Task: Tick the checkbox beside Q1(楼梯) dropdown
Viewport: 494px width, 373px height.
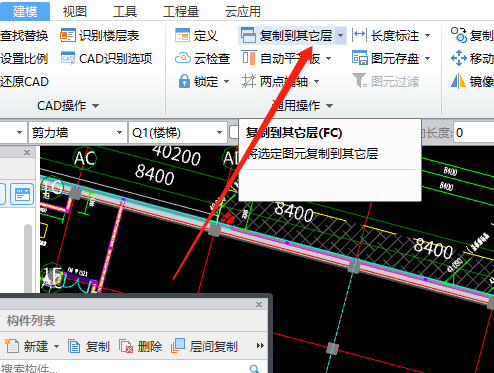Action: (x=234, y=132)
